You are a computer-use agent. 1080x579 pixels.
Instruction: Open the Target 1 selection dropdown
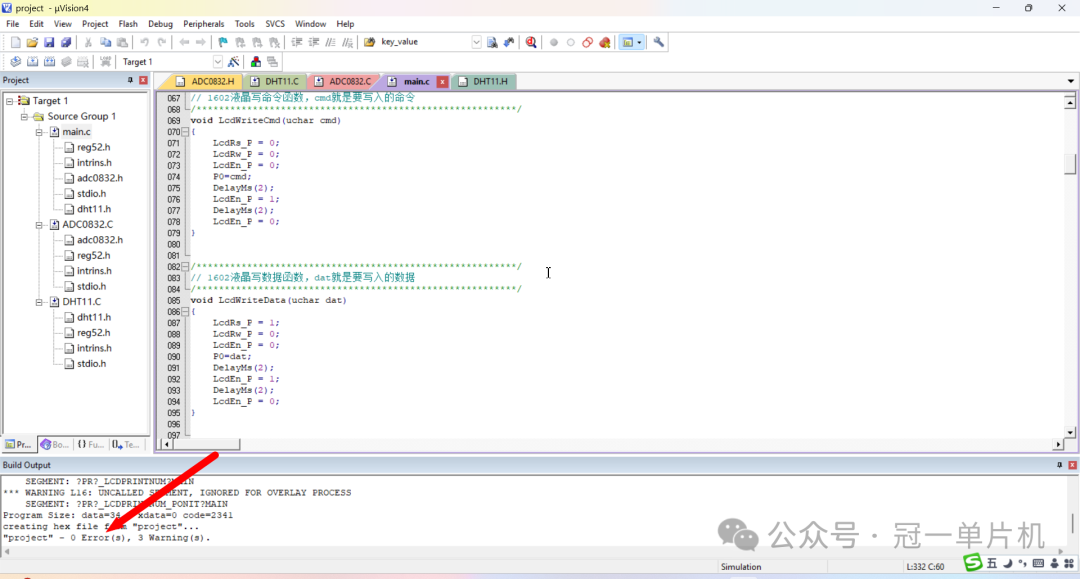coord(218,62)
